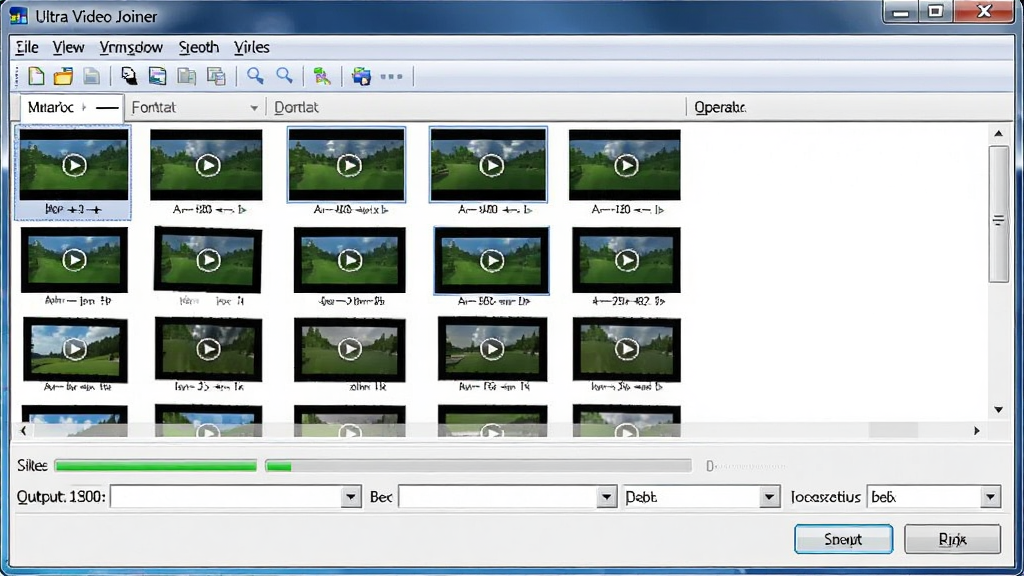Image resolution: width=1024 pixels, height=576 pixels.
Task: Click the vertical scrollbar down arrow
Action: (x=999, y=410)
